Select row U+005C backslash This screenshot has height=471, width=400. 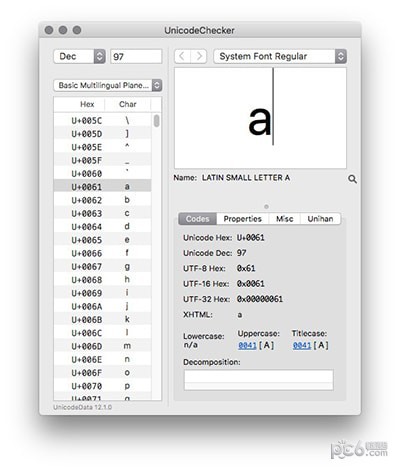pyautogui.click(x=103, y=120)
